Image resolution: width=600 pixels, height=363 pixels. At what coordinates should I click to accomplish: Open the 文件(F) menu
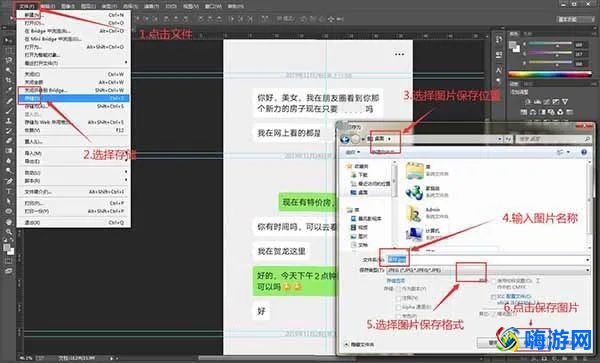click(x=28, y=6)
